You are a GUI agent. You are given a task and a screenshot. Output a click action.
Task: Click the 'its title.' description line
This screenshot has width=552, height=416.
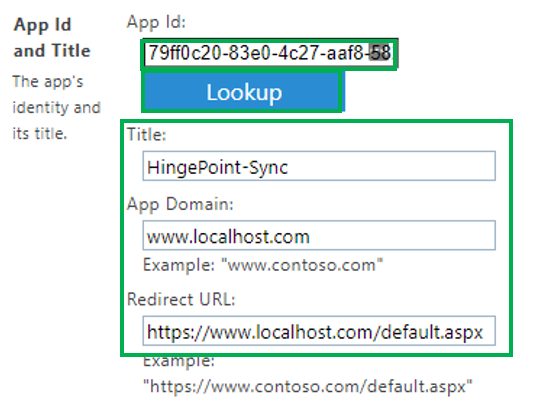point(39,134)
